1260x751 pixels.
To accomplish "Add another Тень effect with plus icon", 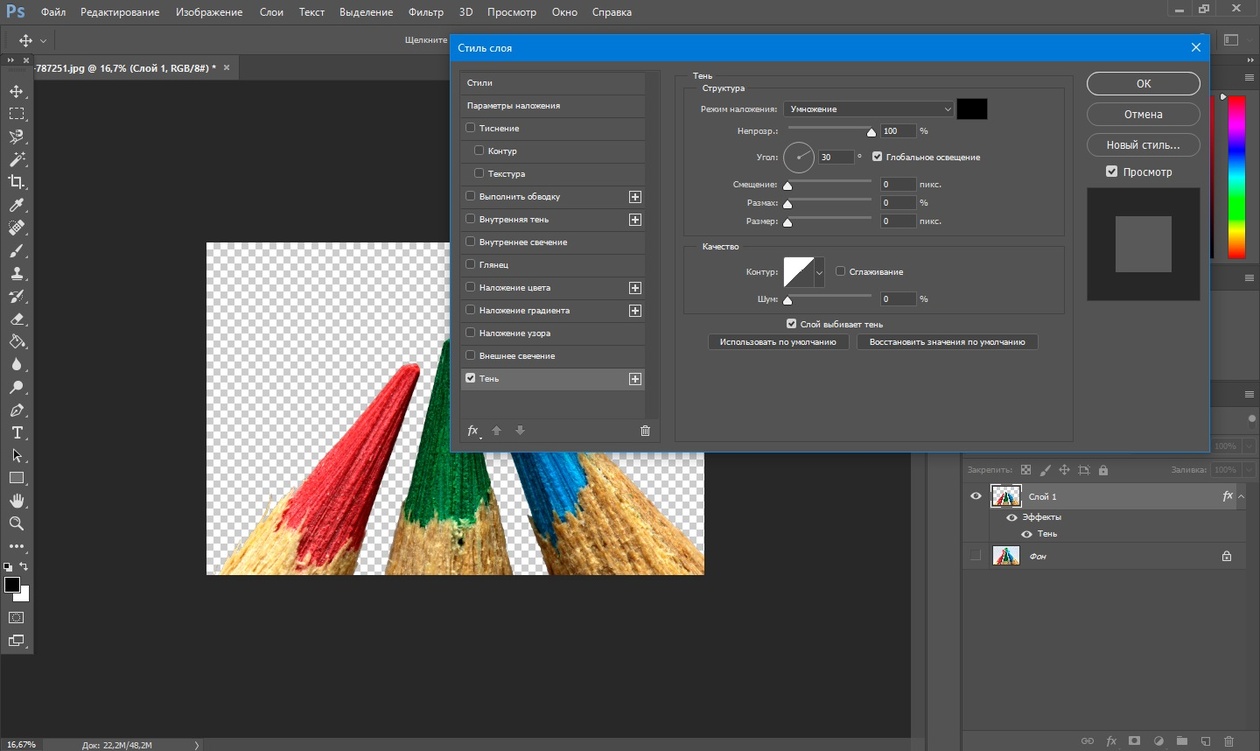I will coord(634,379).
